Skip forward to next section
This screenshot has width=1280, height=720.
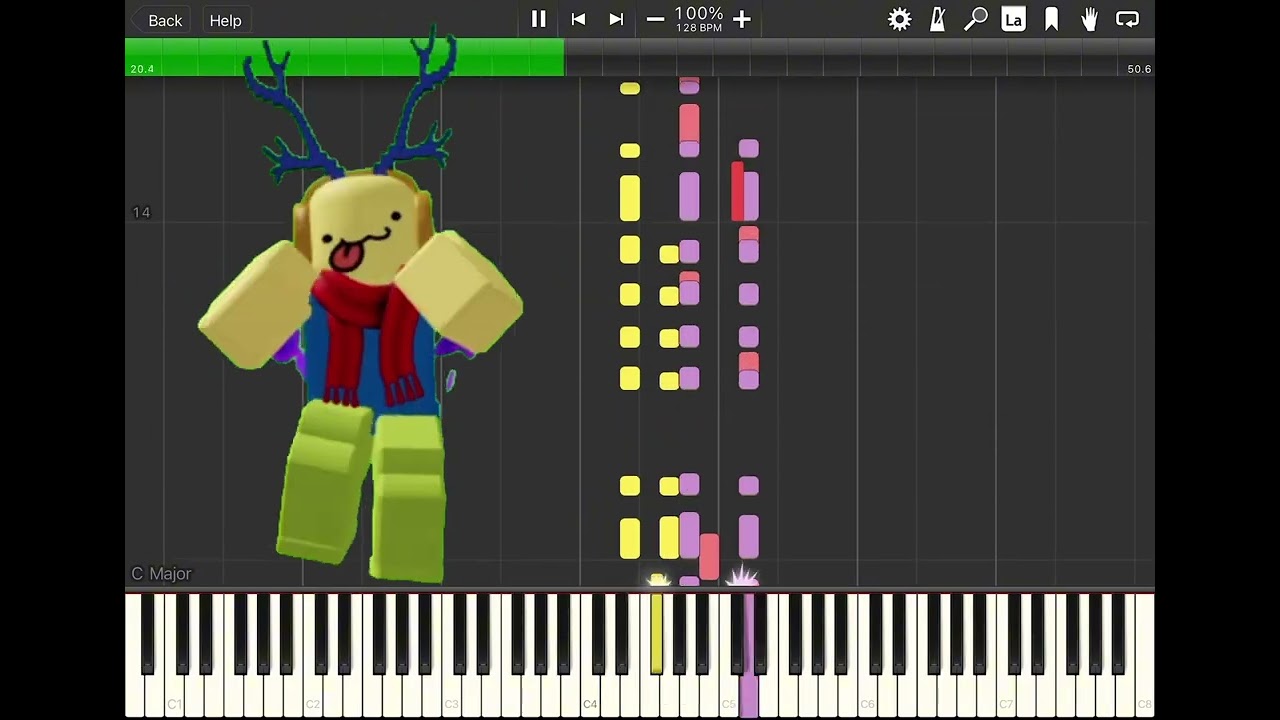616,19
